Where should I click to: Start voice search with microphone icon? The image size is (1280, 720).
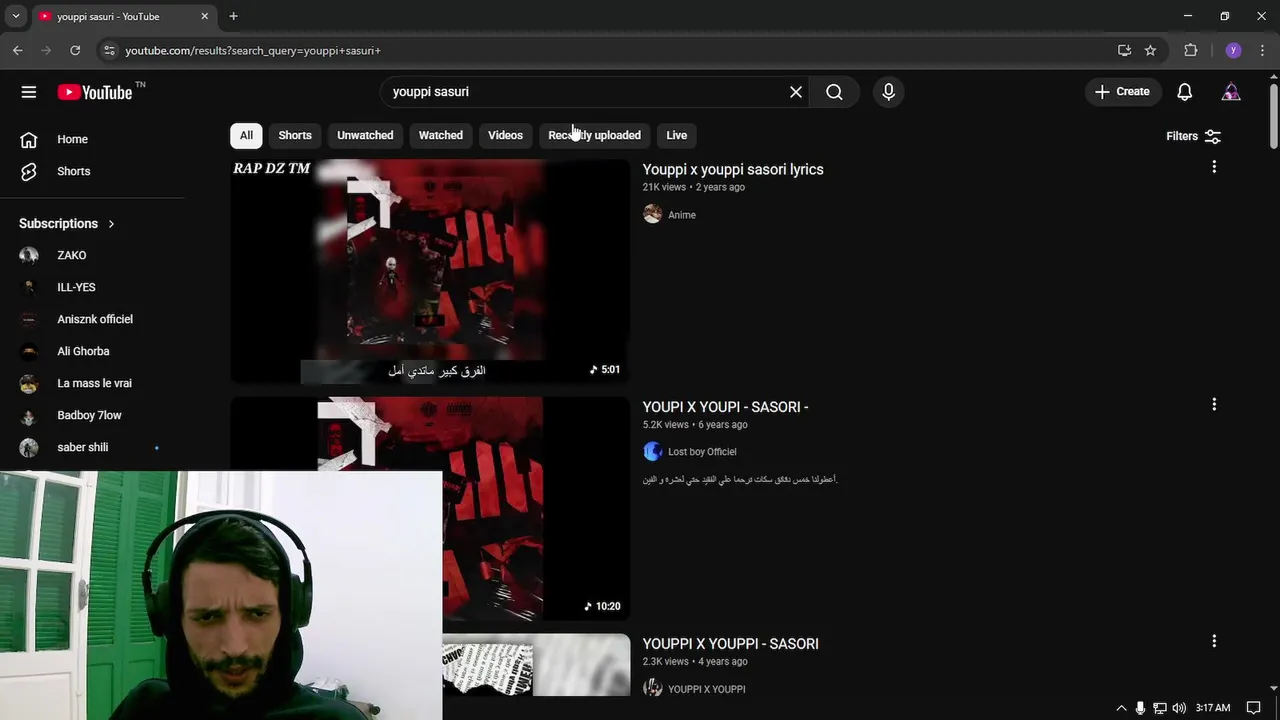pyautogui.click(x=888, y=92)
